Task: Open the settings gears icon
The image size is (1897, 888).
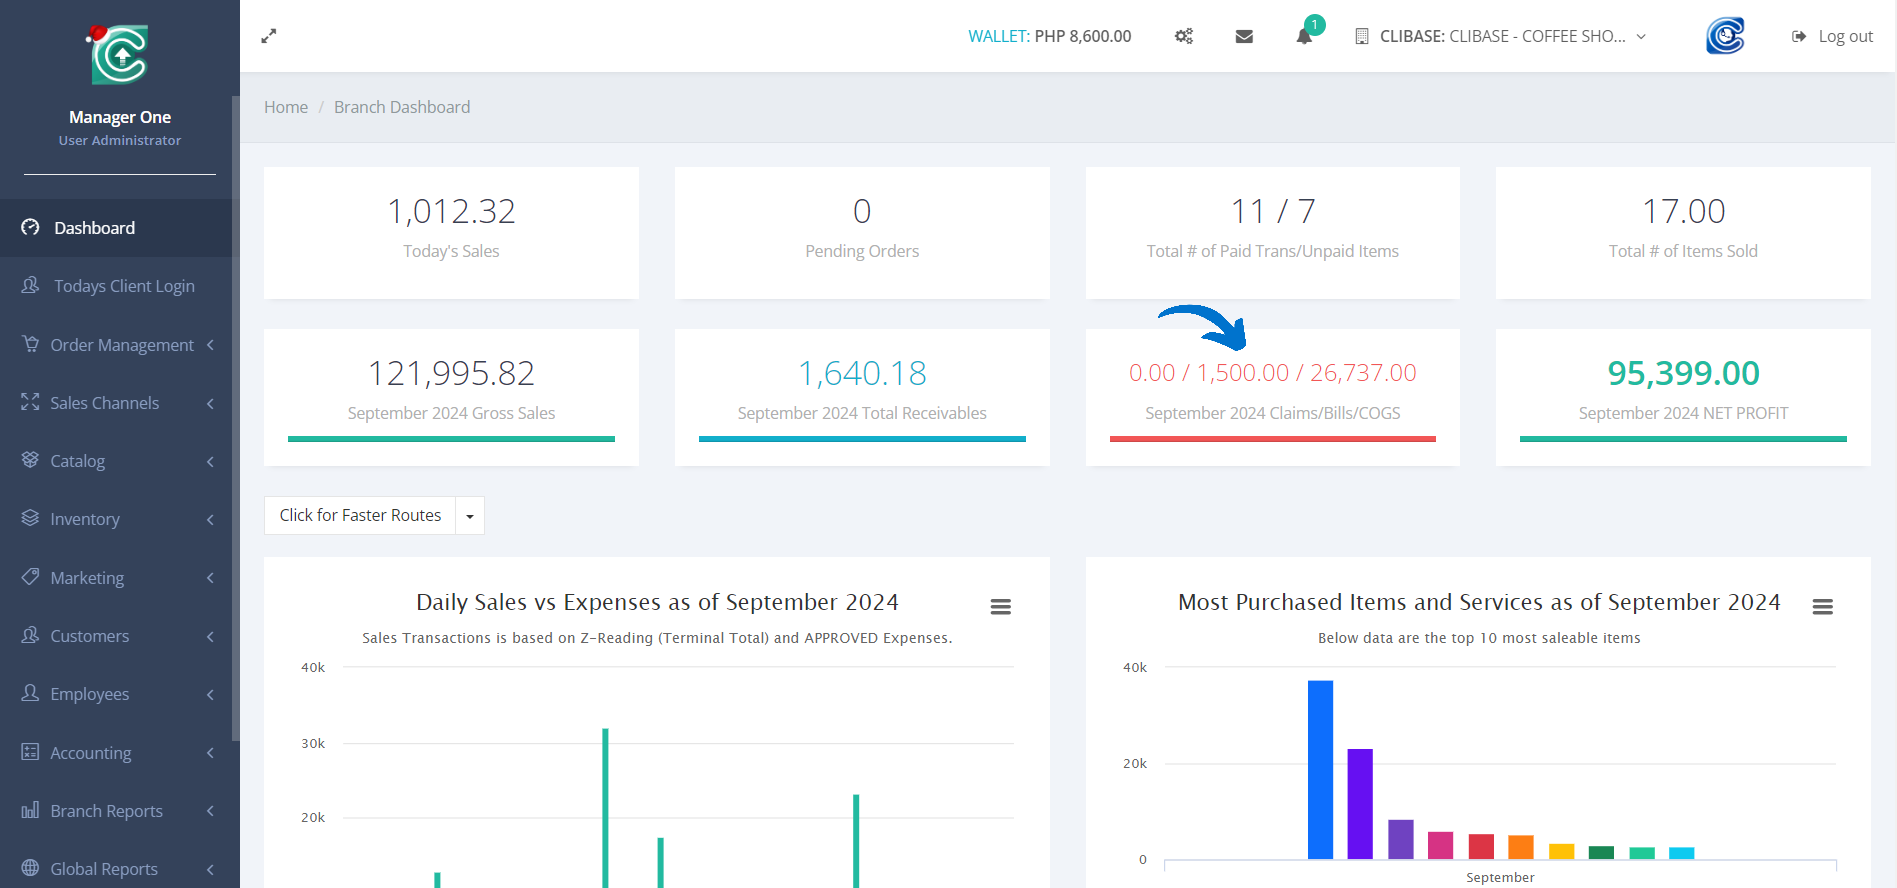Action: point(1184,36)
